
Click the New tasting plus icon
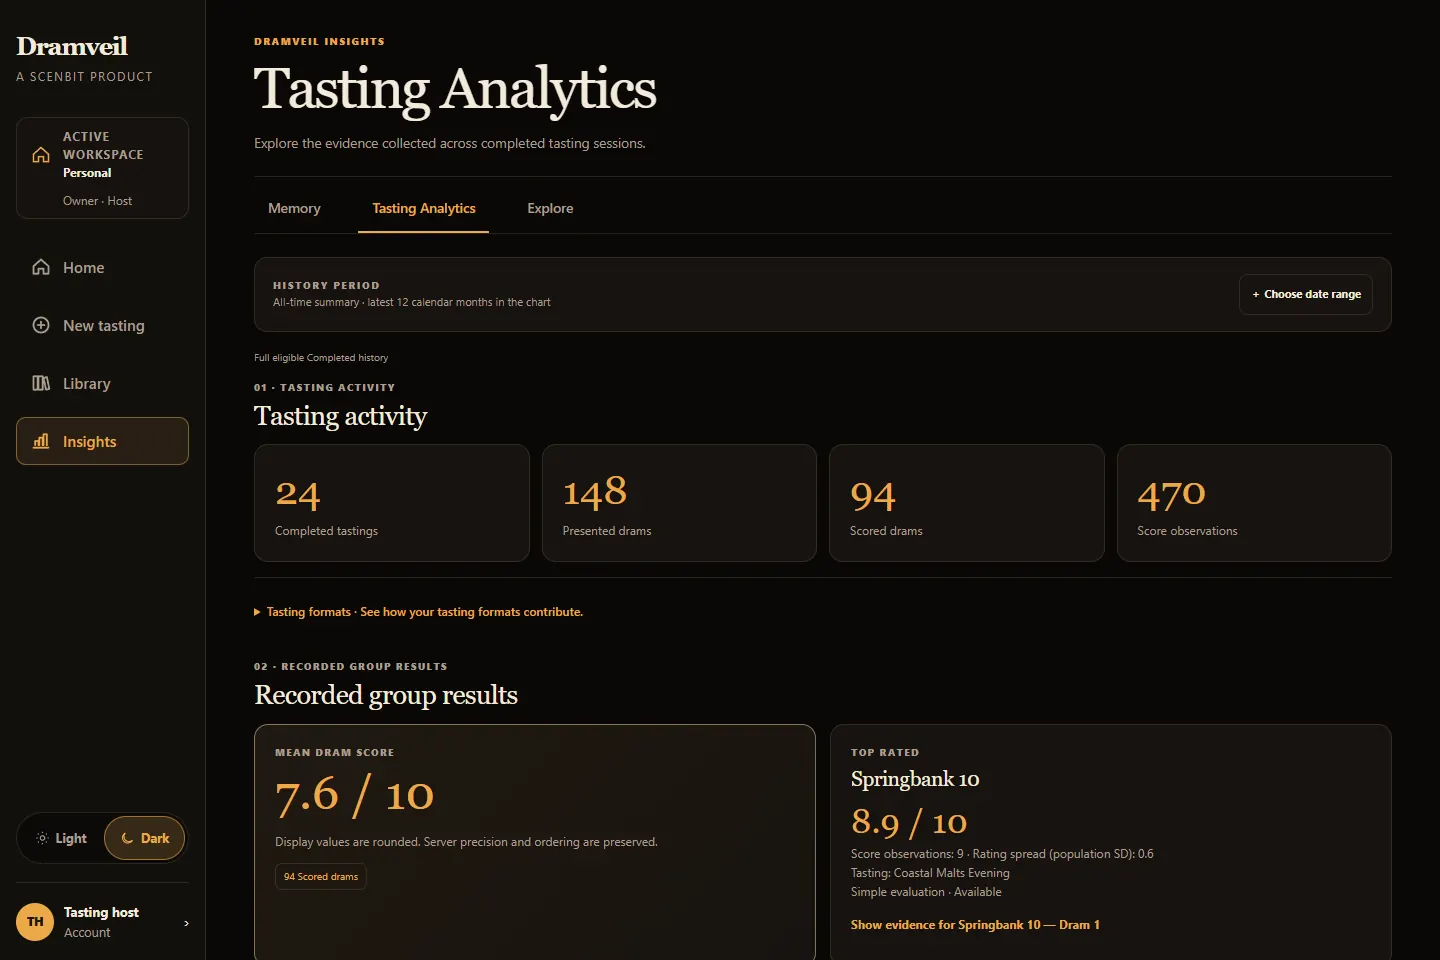pyautogui.click(x=41, y=325)
